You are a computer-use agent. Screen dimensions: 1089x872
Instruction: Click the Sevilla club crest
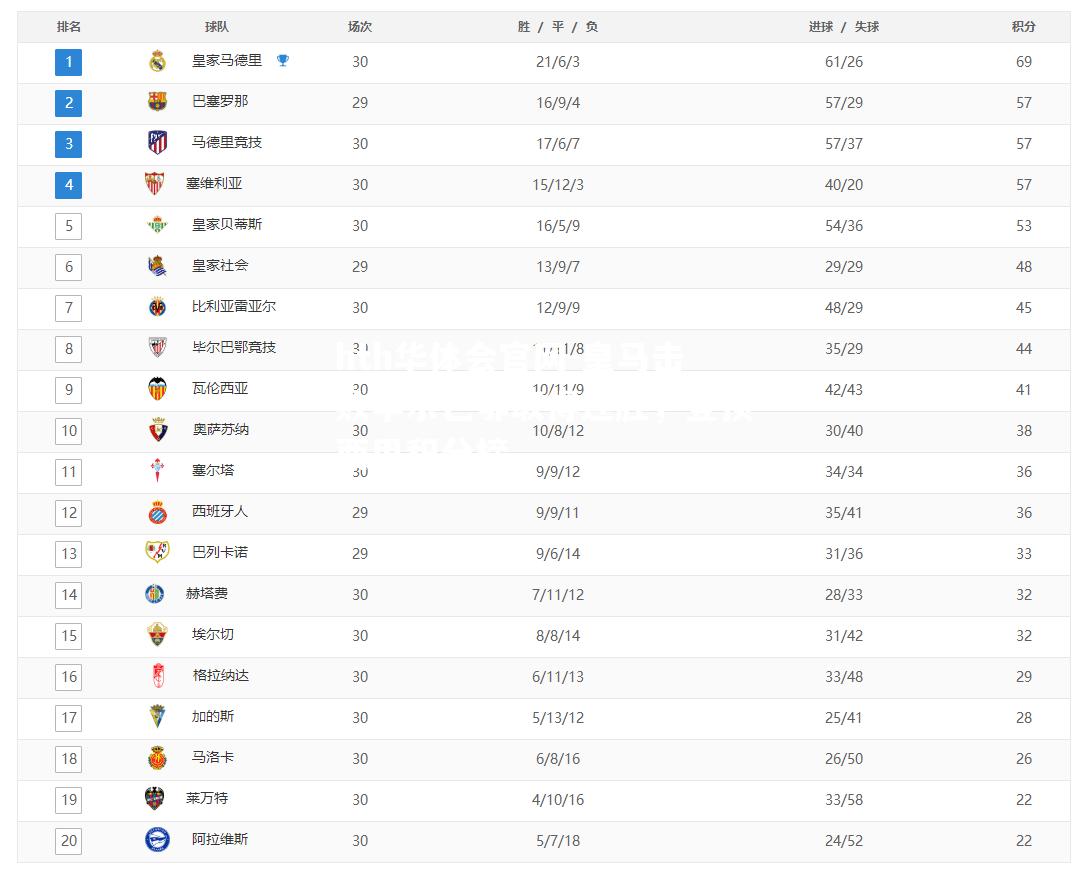coord(154,183)
